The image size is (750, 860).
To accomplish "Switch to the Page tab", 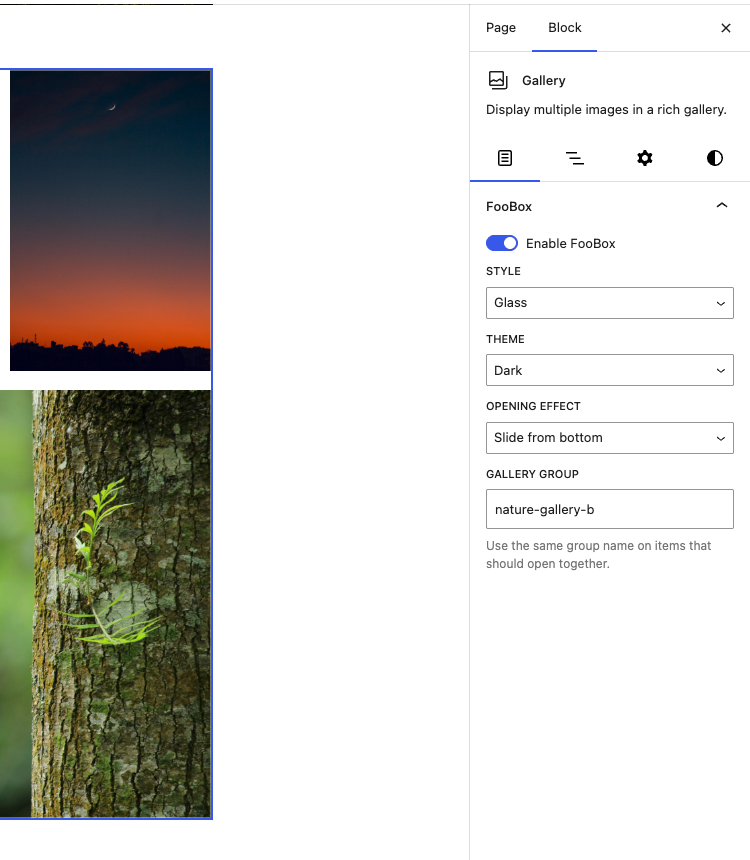I will coord(500,27).
